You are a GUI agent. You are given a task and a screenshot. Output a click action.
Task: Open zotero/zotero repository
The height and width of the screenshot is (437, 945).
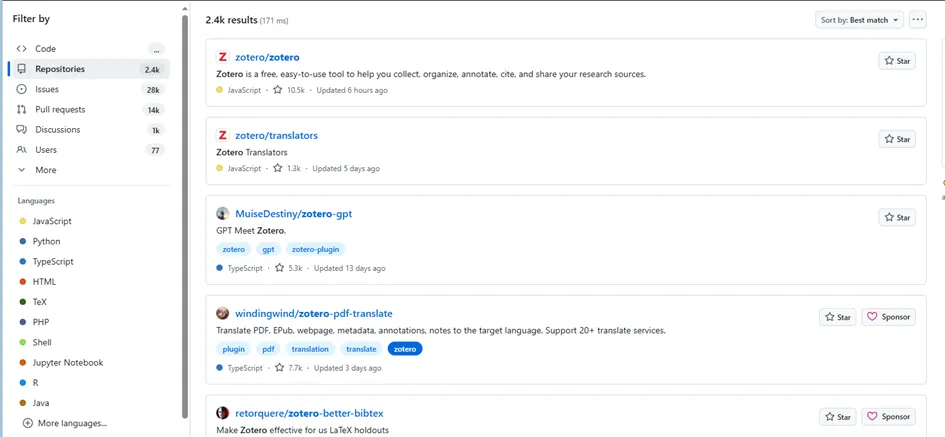[267, 57]
